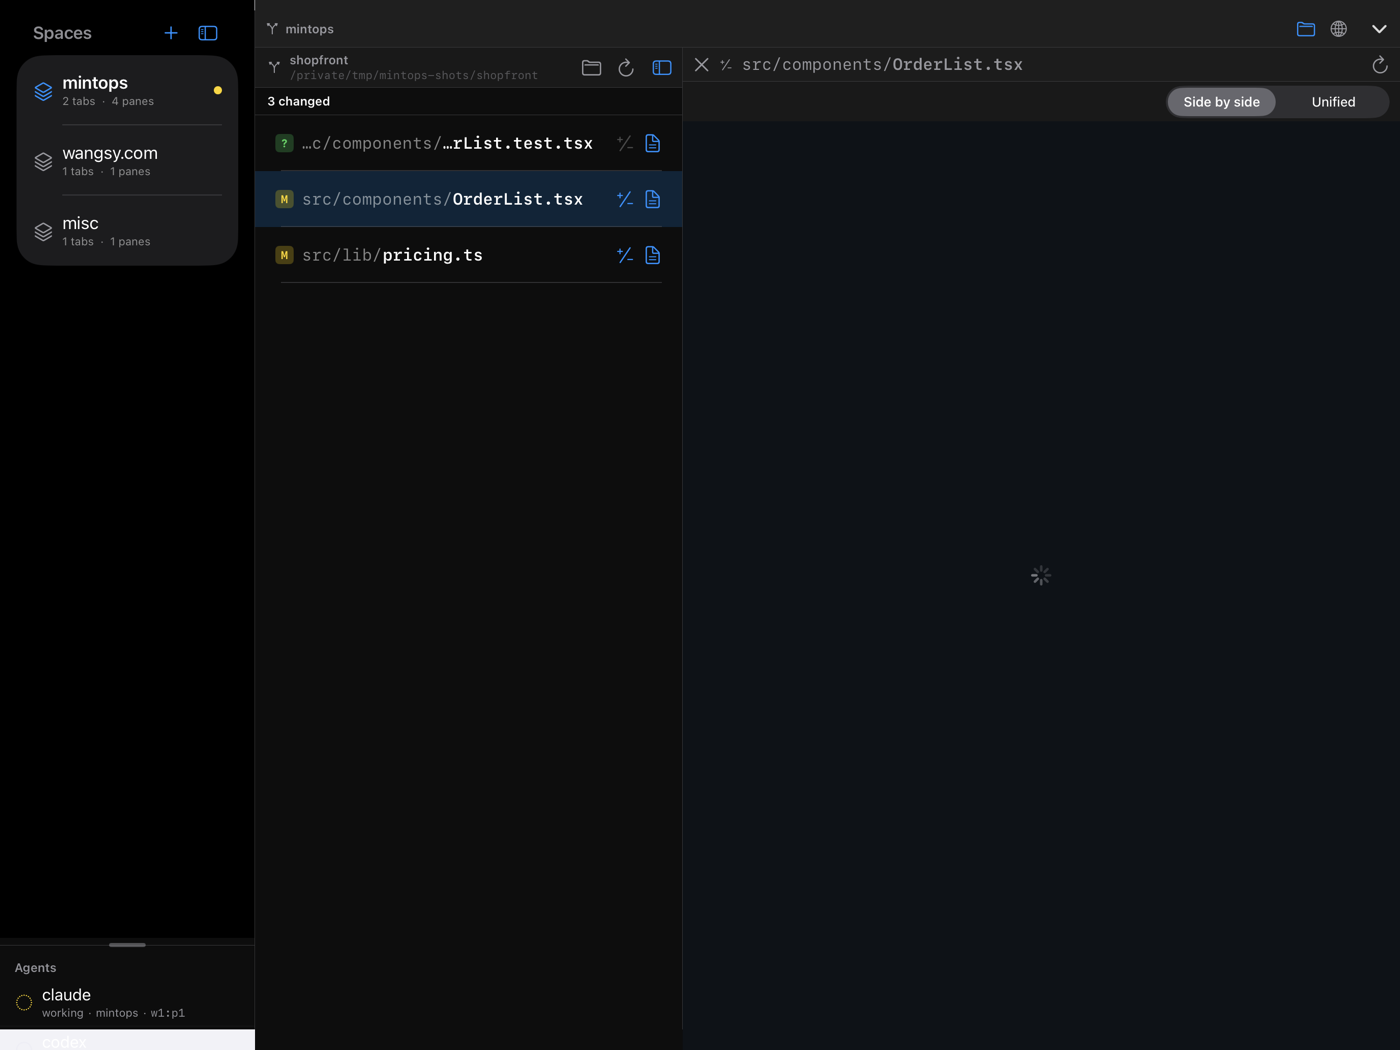Reload the OrderList.tsx diff
Image resolution: width=1400 pixels, height=1050 pixels.
click(x=1379, y=65)
